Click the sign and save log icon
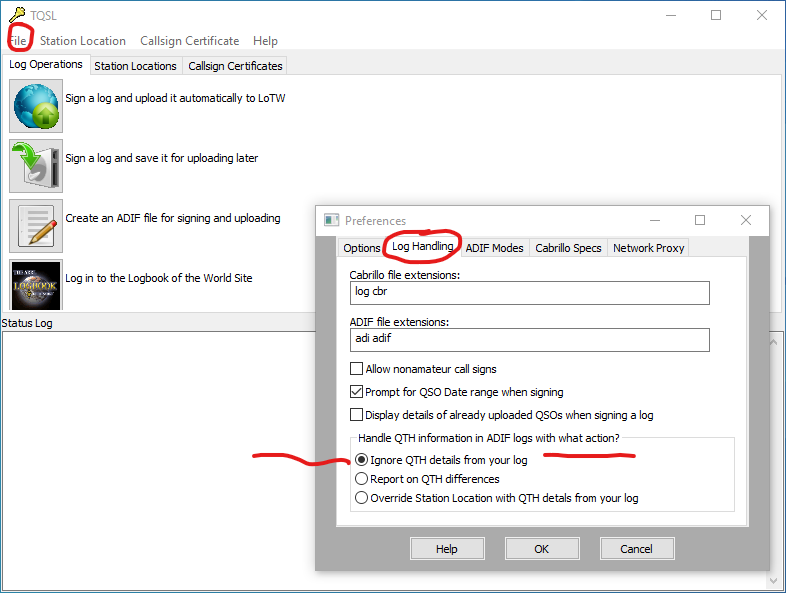Image resolution: width=786 pixels, height=593 pixels. coord(36,166)
